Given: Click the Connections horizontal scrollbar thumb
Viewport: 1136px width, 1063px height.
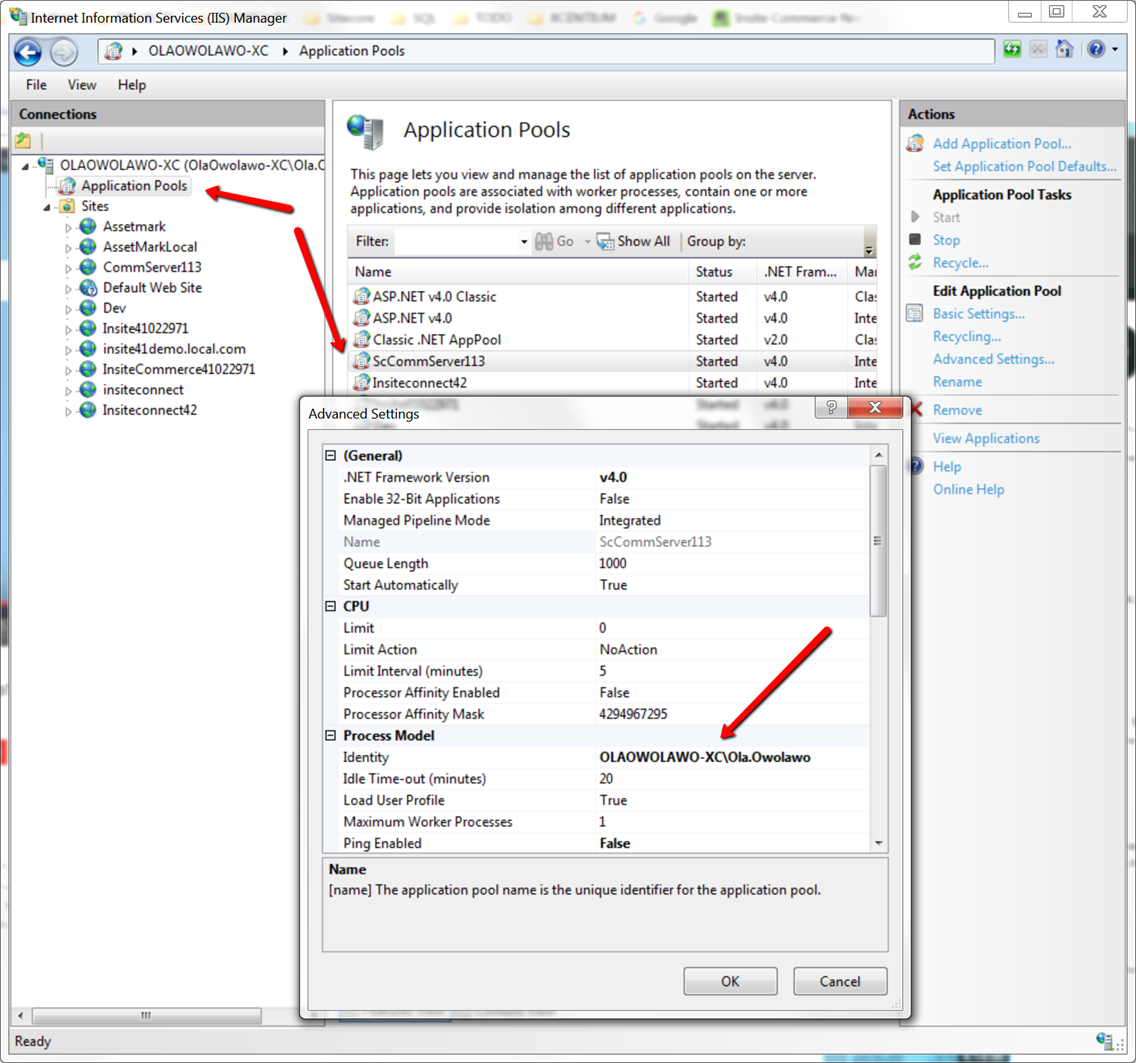Looking at the screenshot, I should coord(146,1015).
